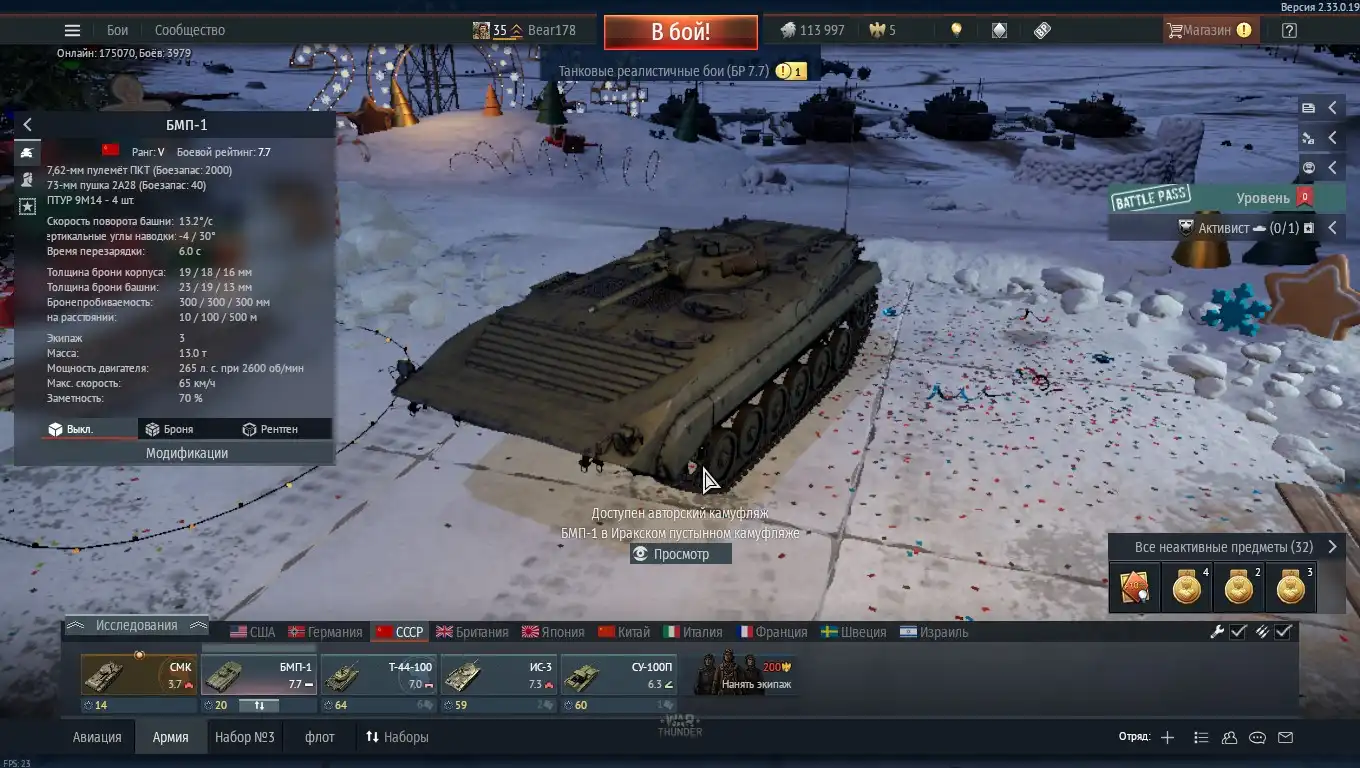Viewport: 1360px width, 768px height.
Task: Click the notebook inactive item icon
Action: (1134, 588)
